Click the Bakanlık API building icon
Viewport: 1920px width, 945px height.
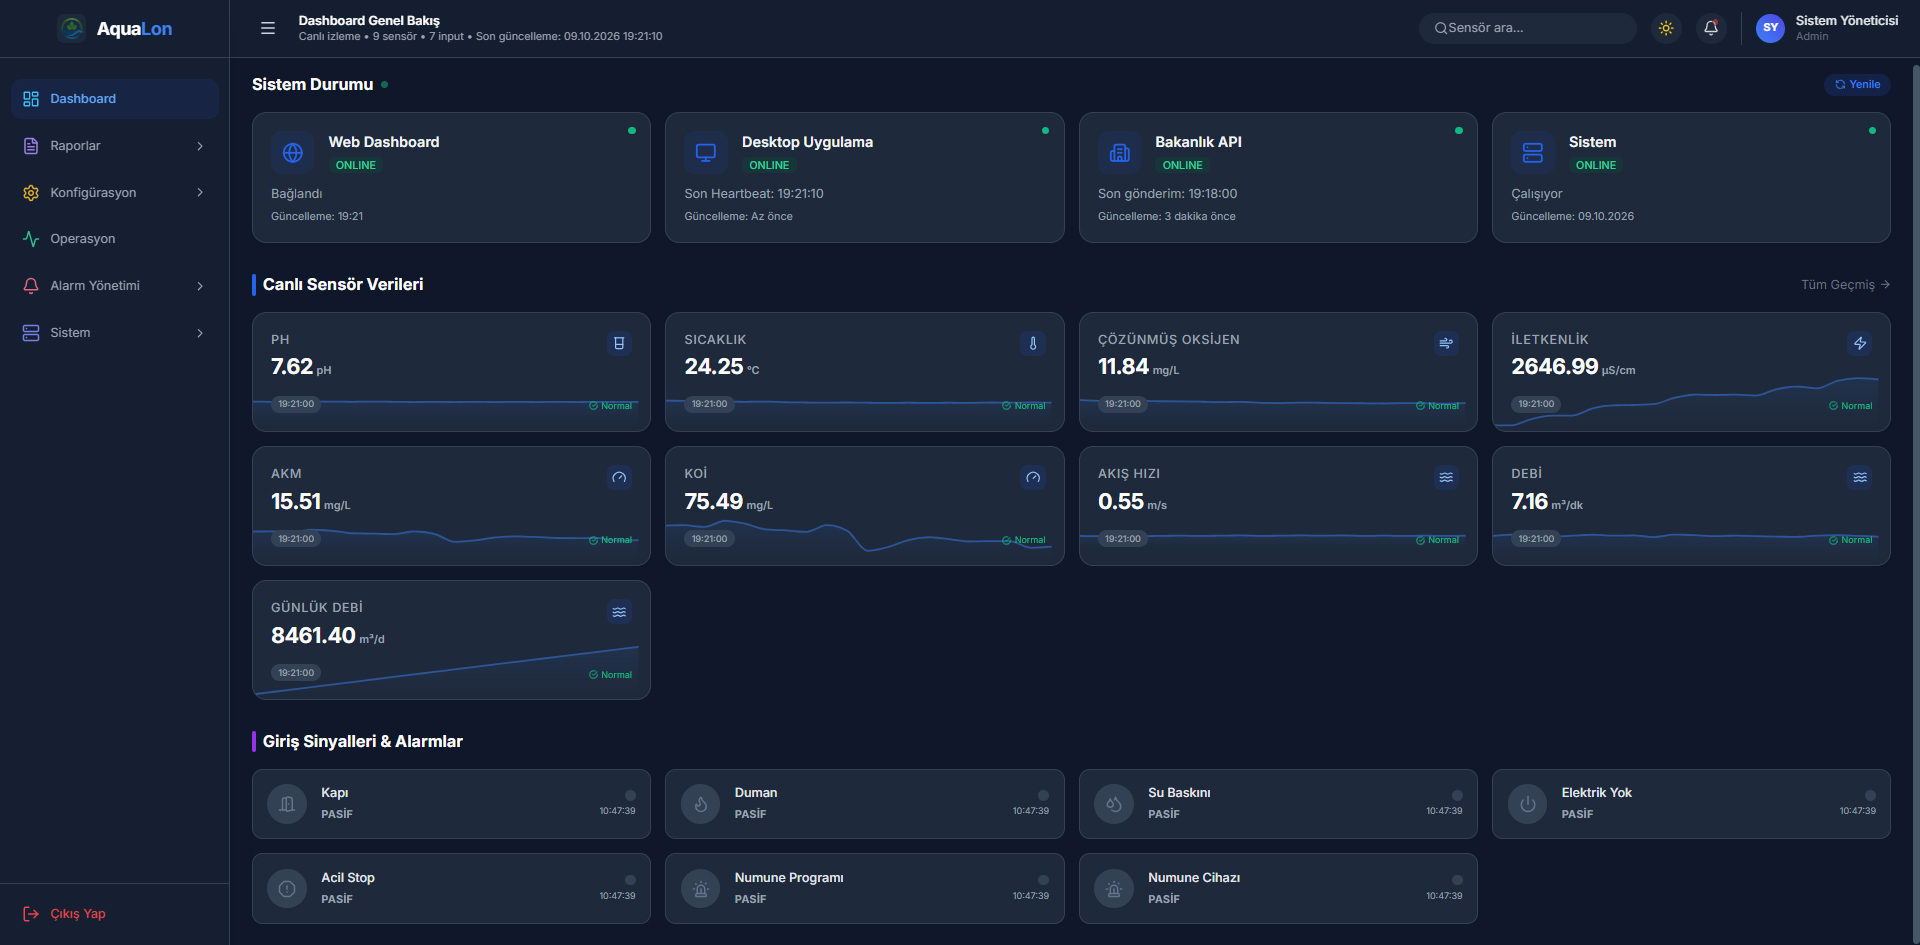tap(1120, 153)
